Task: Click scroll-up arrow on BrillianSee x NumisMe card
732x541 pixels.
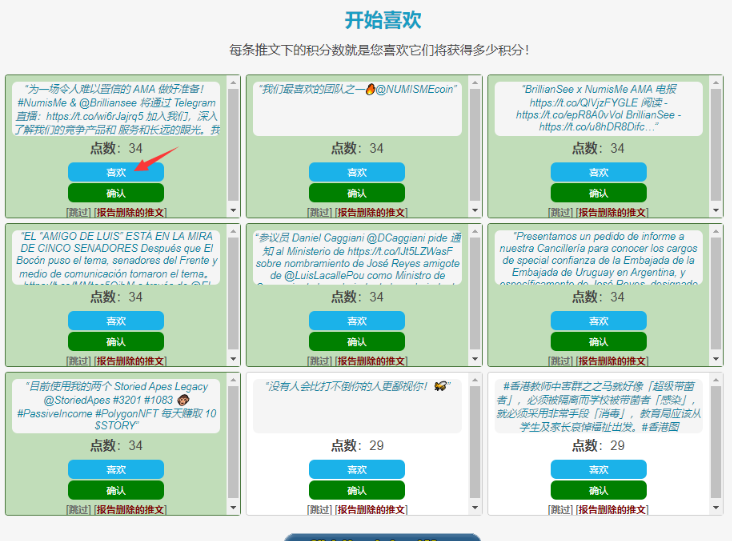Action: click(x=715, y=81)
